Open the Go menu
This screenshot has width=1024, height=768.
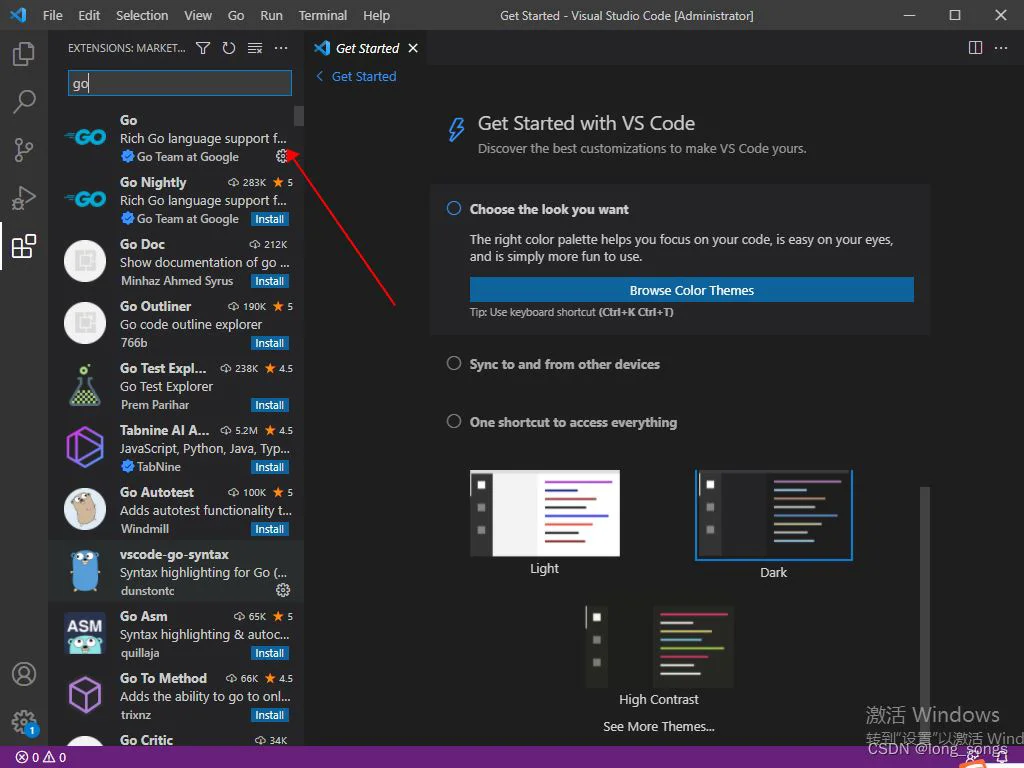[236, 15]
